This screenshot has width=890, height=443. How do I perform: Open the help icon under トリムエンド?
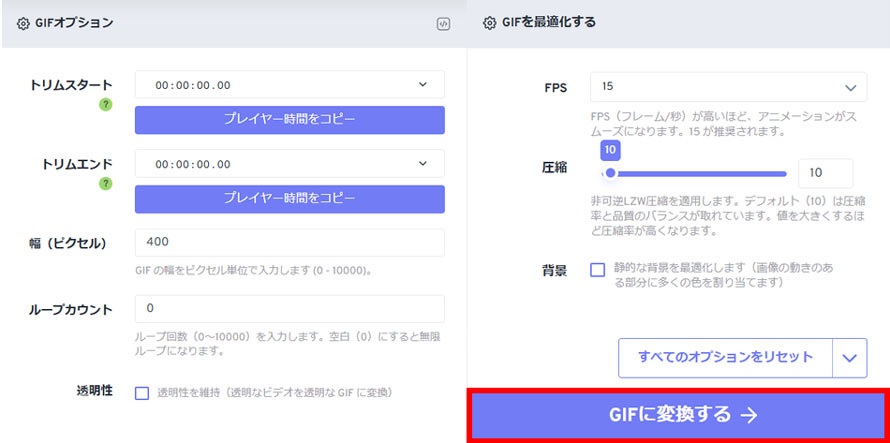106,183
